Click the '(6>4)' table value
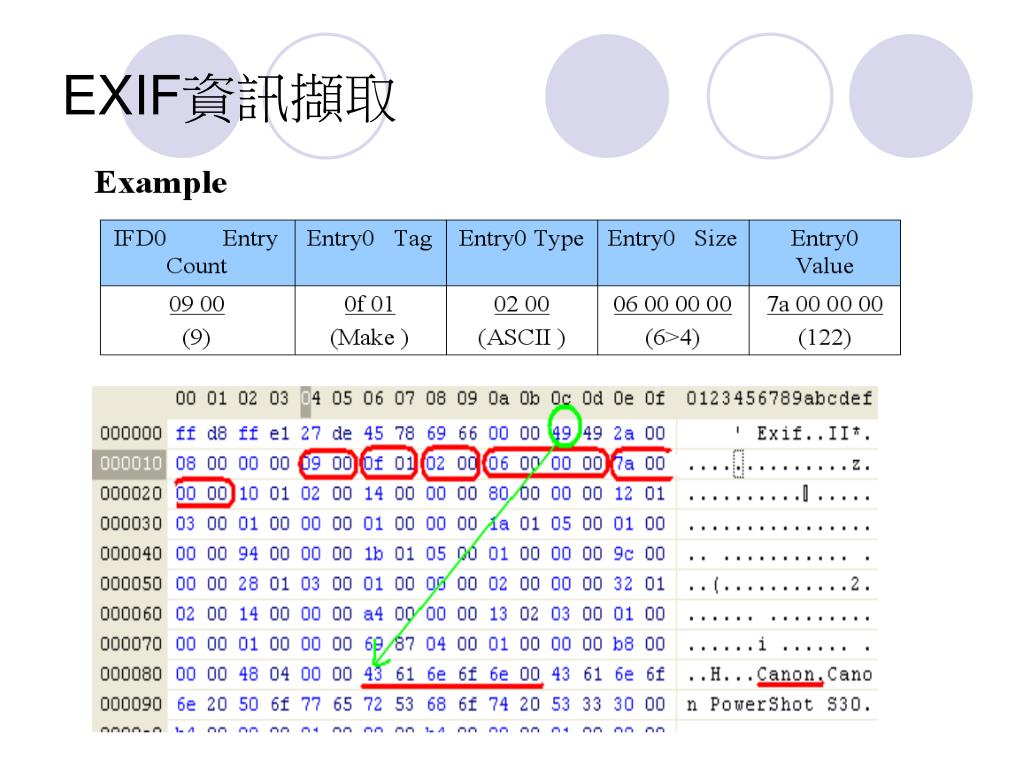Viewport: 1024px width, 768px height. click(x=673, y=338)
